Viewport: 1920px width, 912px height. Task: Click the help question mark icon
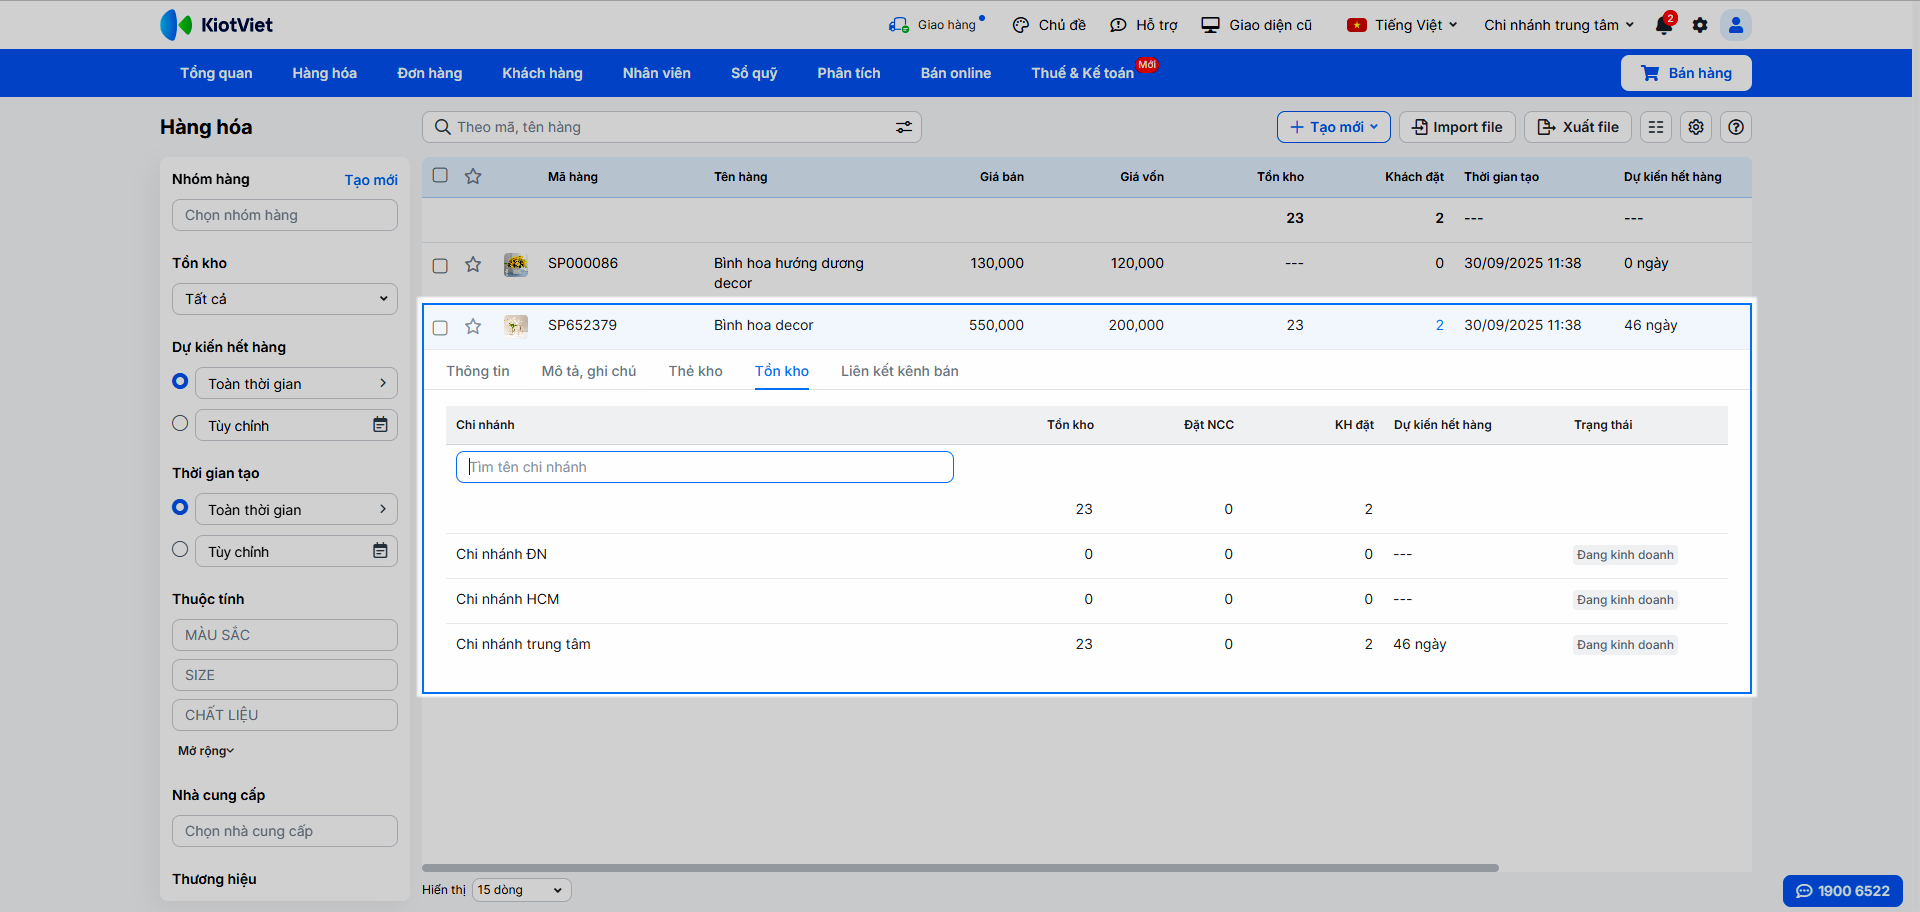tap(1736, 127)
